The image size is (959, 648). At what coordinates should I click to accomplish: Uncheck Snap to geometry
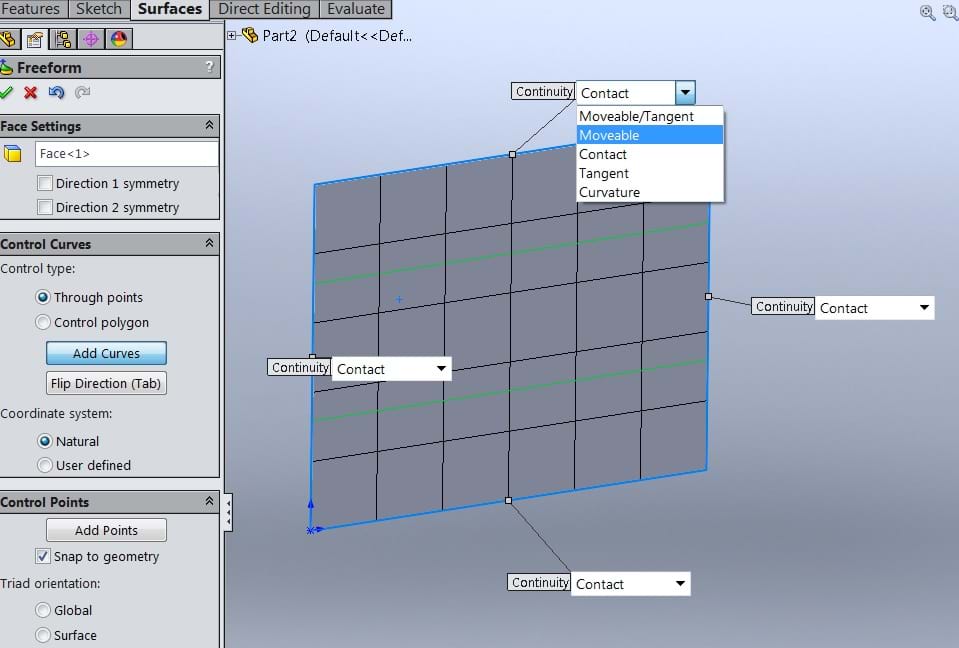click(x=43, y=556)
